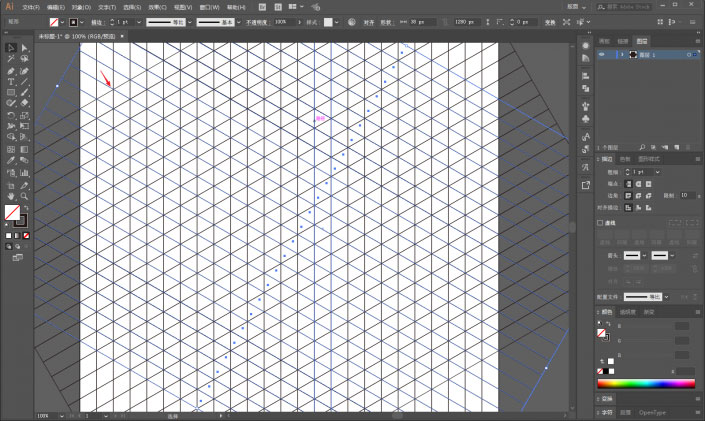Select the Artboard tool

11,185
